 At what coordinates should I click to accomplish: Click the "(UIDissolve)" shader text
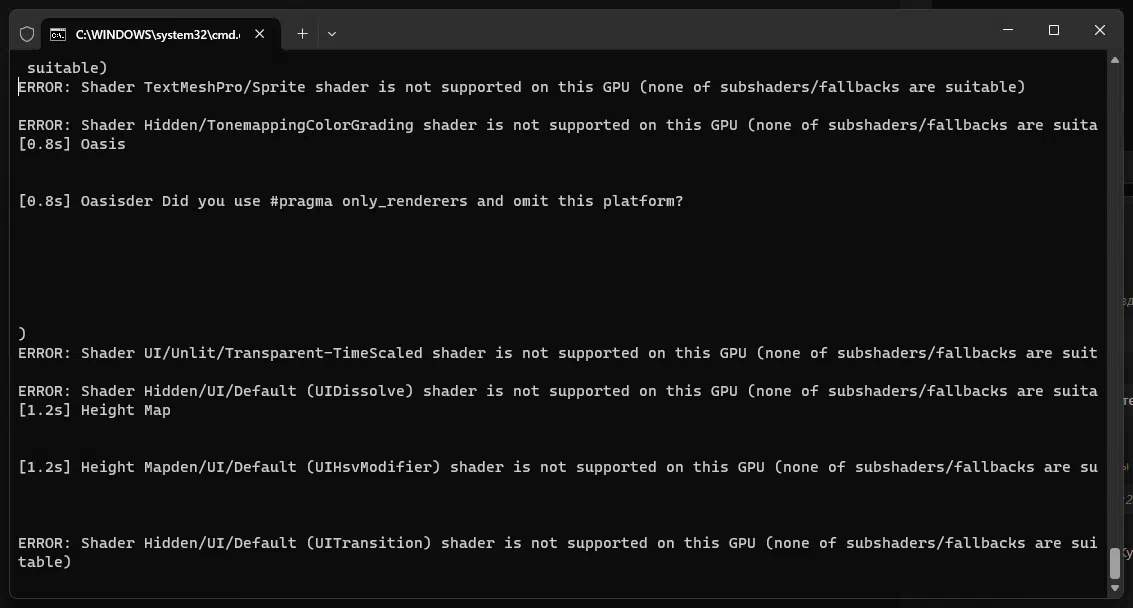click(360, 391)
